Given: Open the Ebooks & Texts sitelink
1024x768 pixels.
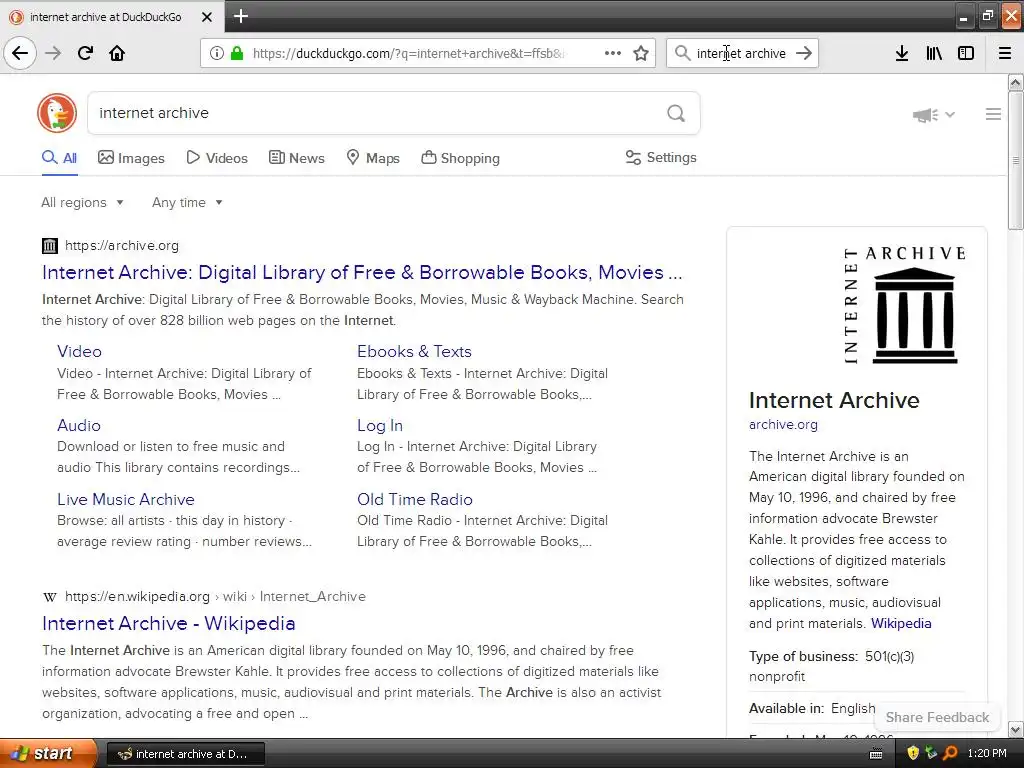Looking at the screenshot, I should (x=414, y=351).
